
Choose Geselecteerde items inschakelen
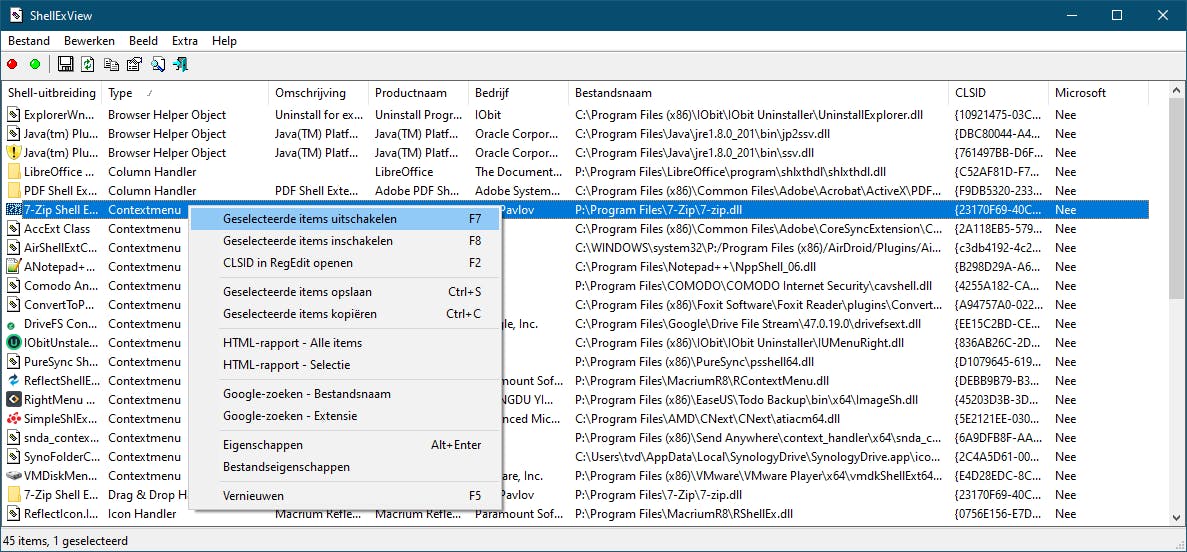coord(344,241)
